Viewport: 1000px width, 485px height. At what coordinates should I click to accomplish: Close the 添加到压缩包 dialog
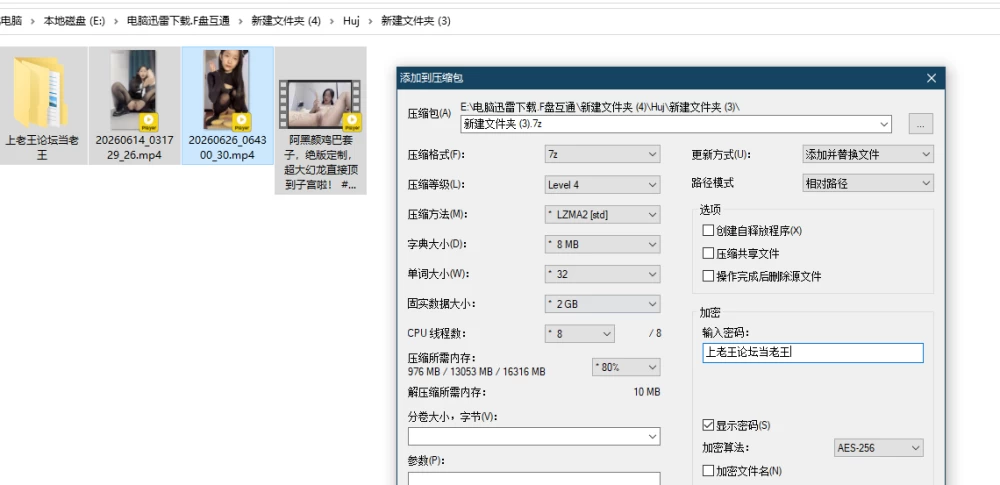tap(931, 78)
